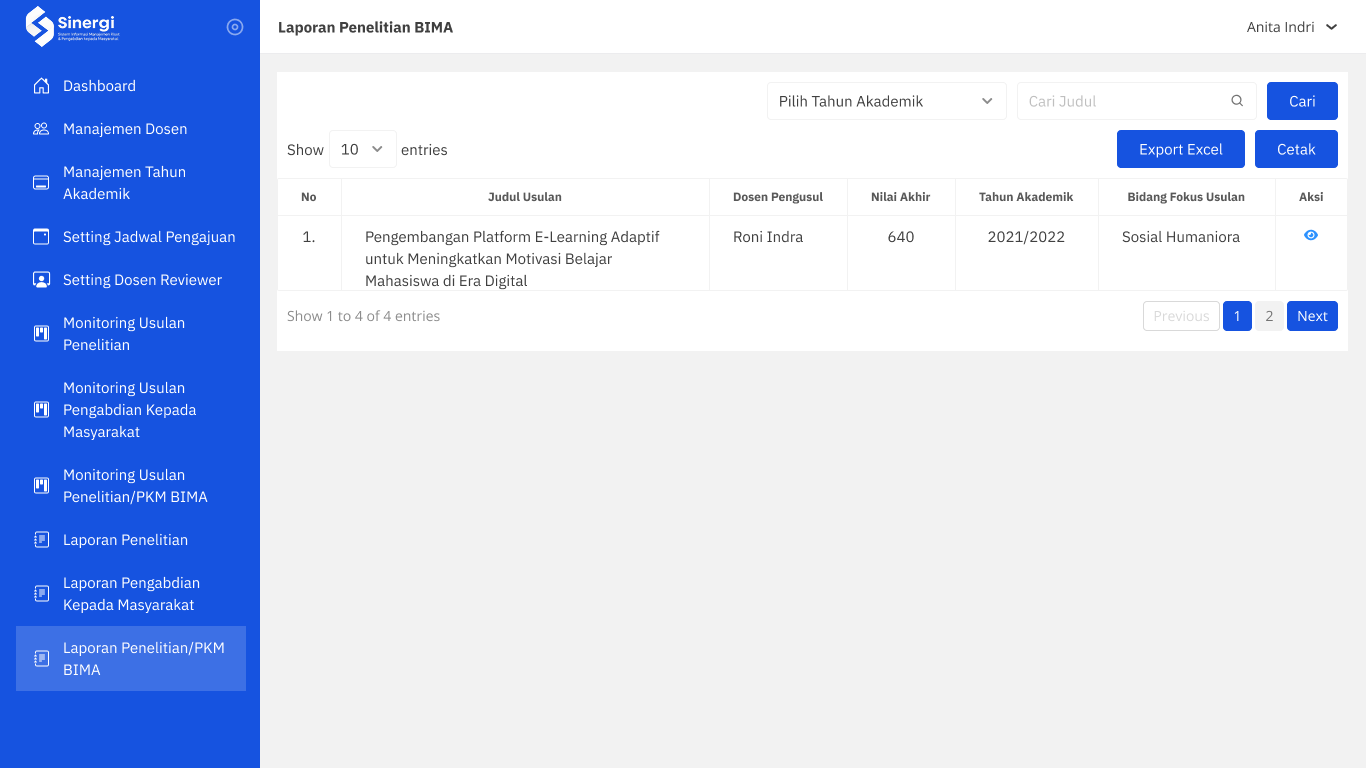The height and width of the screenshot is (768, 1366).
Task: Click the search magnifier icon in Cari Judul
Action: point(1237,101)
